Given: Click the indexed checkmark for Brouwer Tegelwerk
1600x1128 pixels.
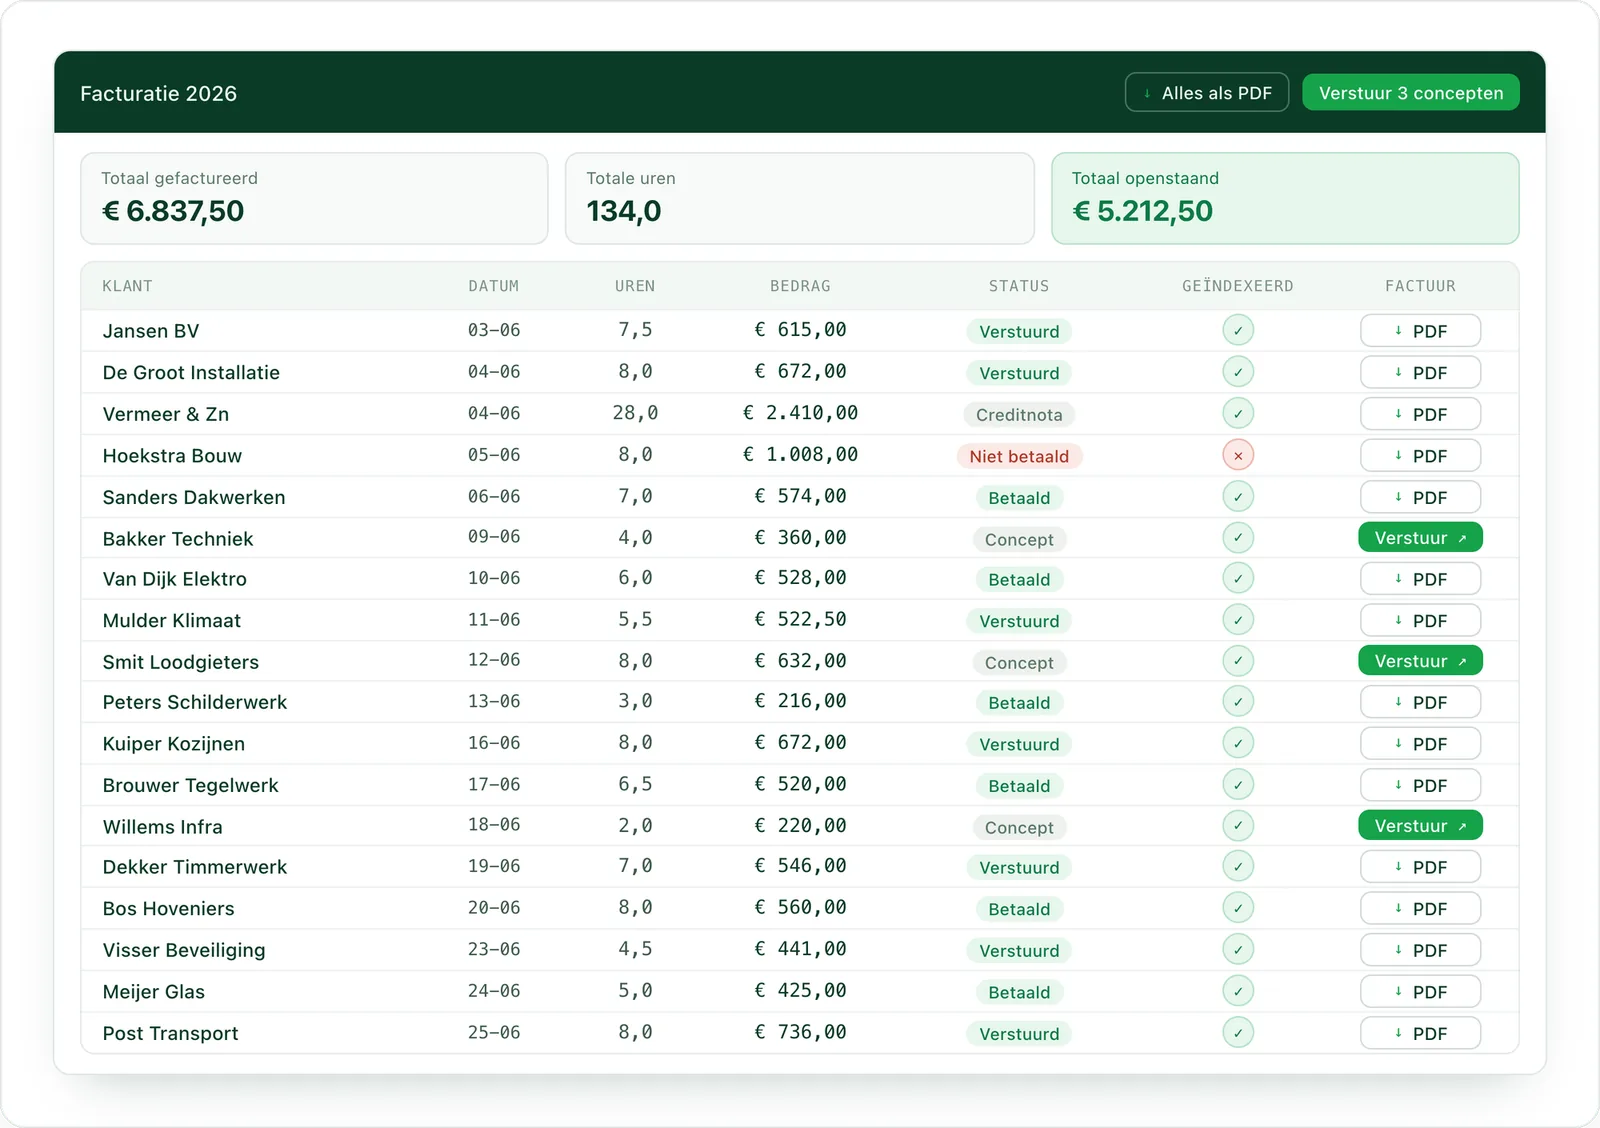Looking at the screenshot, I should point(1238,785).
